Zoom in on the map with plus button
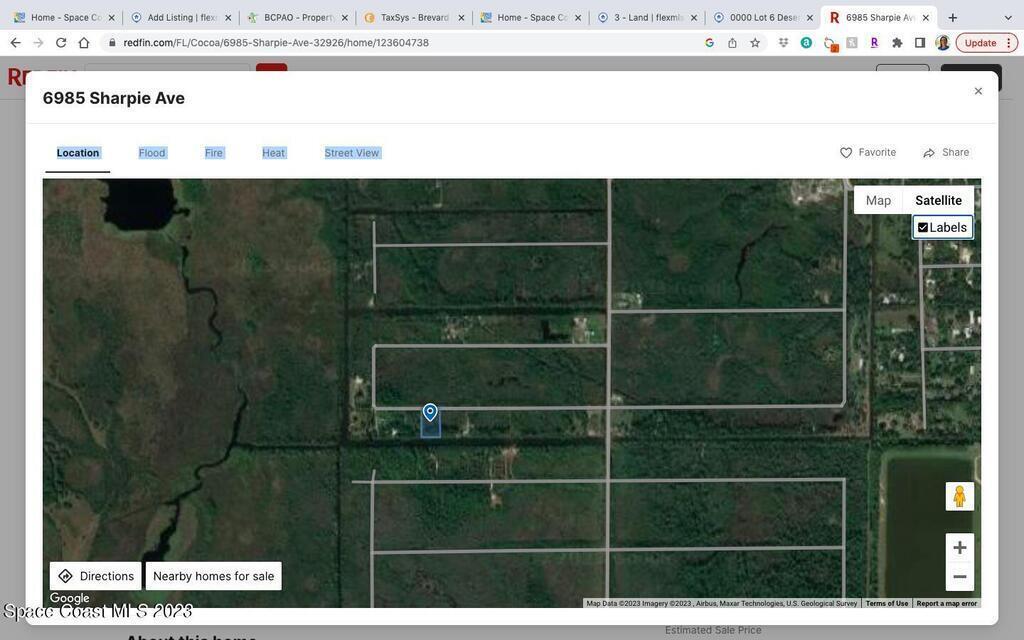 (x=959, y=548)
